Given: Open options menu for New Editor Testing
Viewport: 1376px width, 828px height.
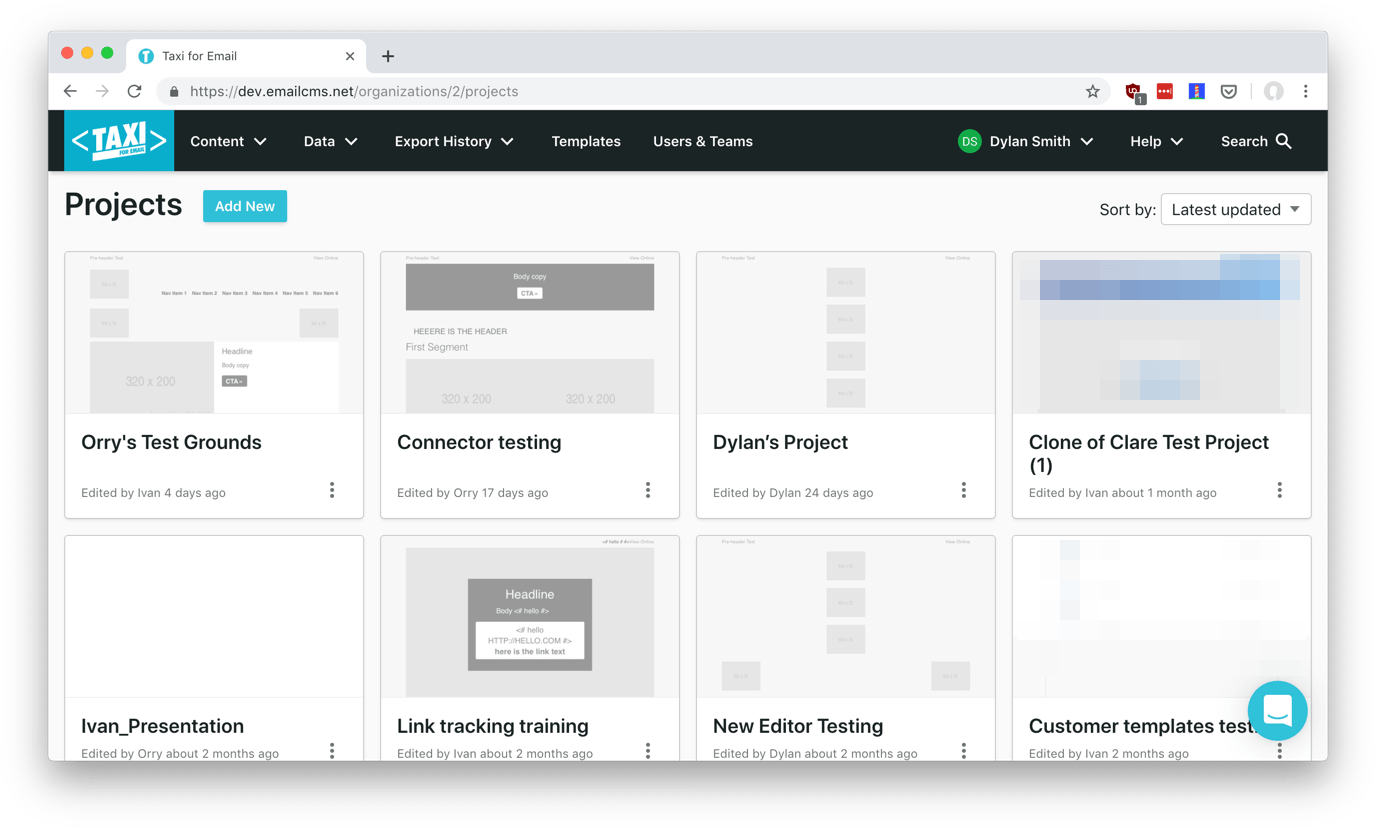Looking at the screenshot, I should pos(964,750).
